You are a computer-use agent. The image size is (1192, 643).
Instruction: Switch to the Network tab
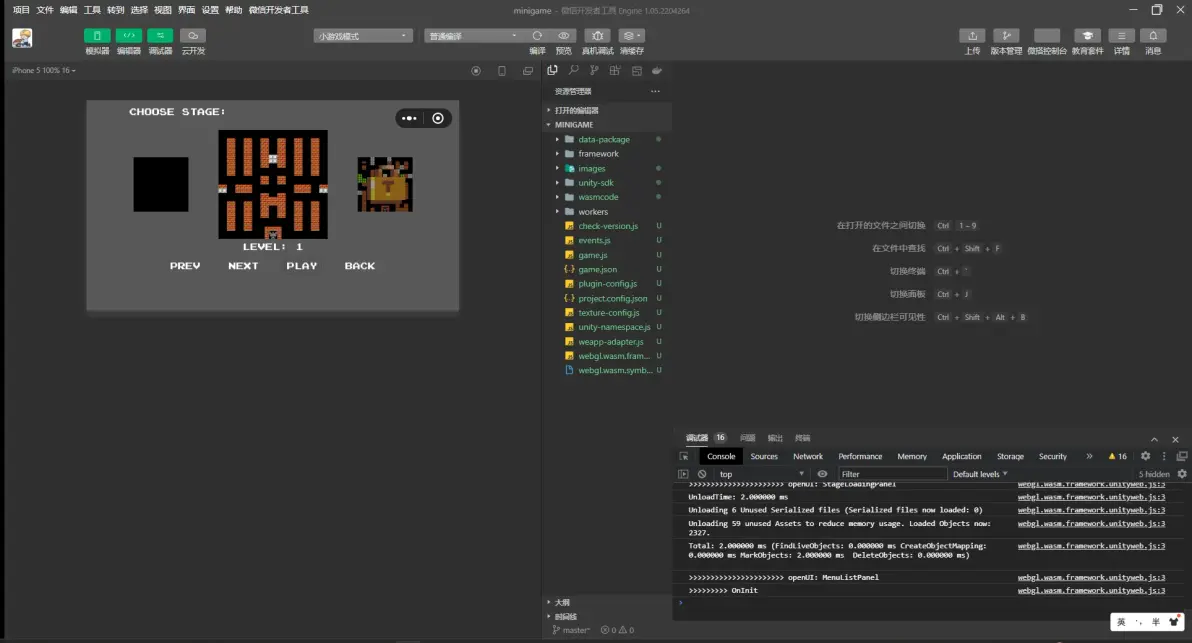click(x=808, y=456)
